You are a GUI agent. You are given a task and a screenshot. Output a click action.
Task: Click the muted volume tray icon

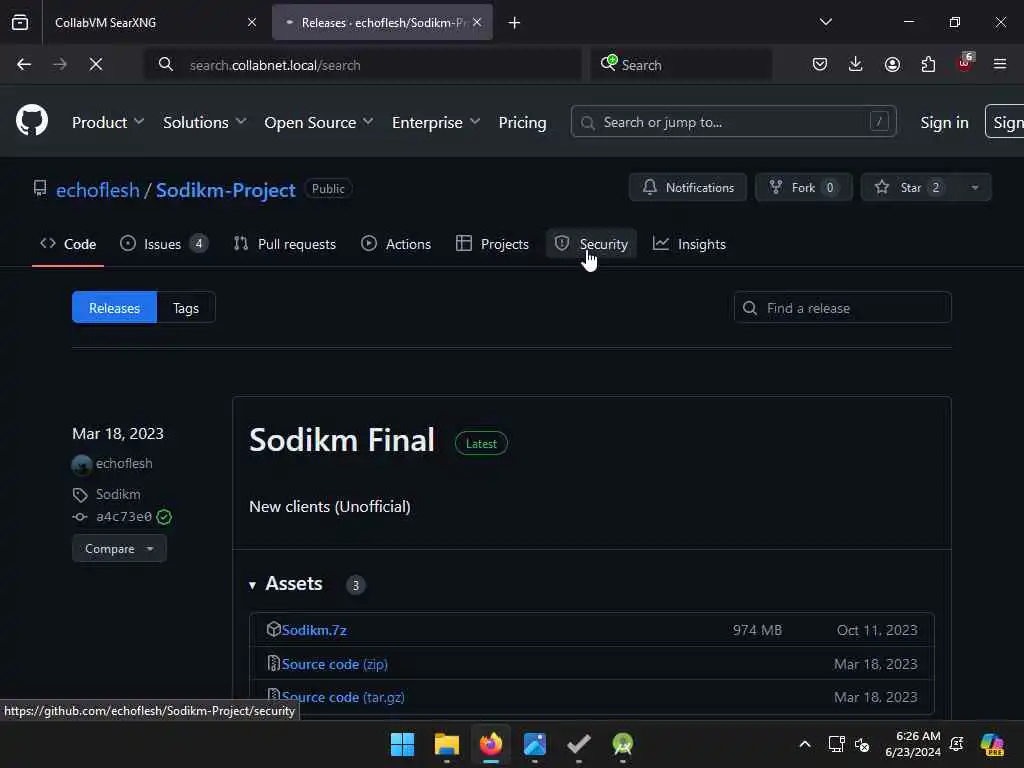(x=862, y=744)
